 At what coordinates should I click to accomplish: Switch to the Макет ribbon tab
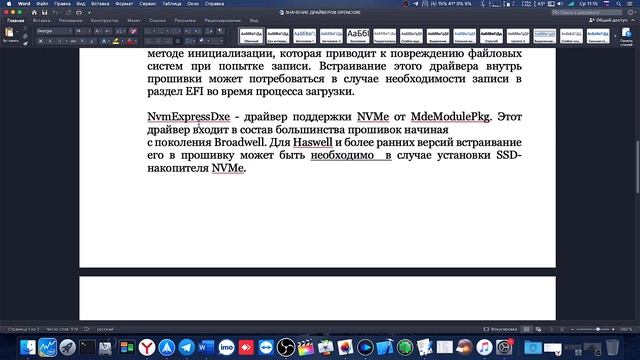133,20
